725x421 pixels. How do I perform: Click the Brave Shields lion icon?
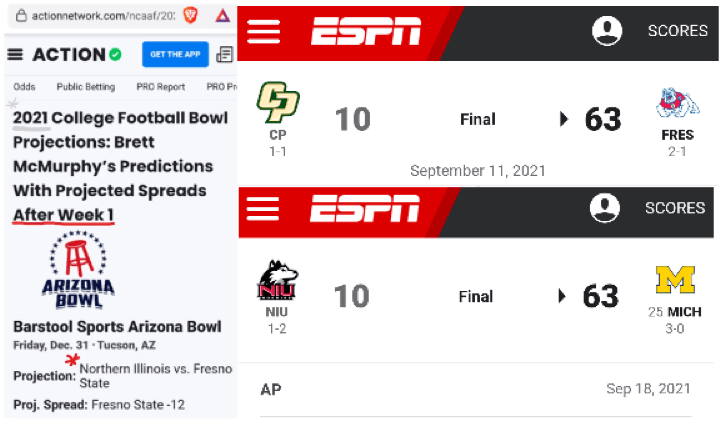pyautogui.click(x=190, y=16)
